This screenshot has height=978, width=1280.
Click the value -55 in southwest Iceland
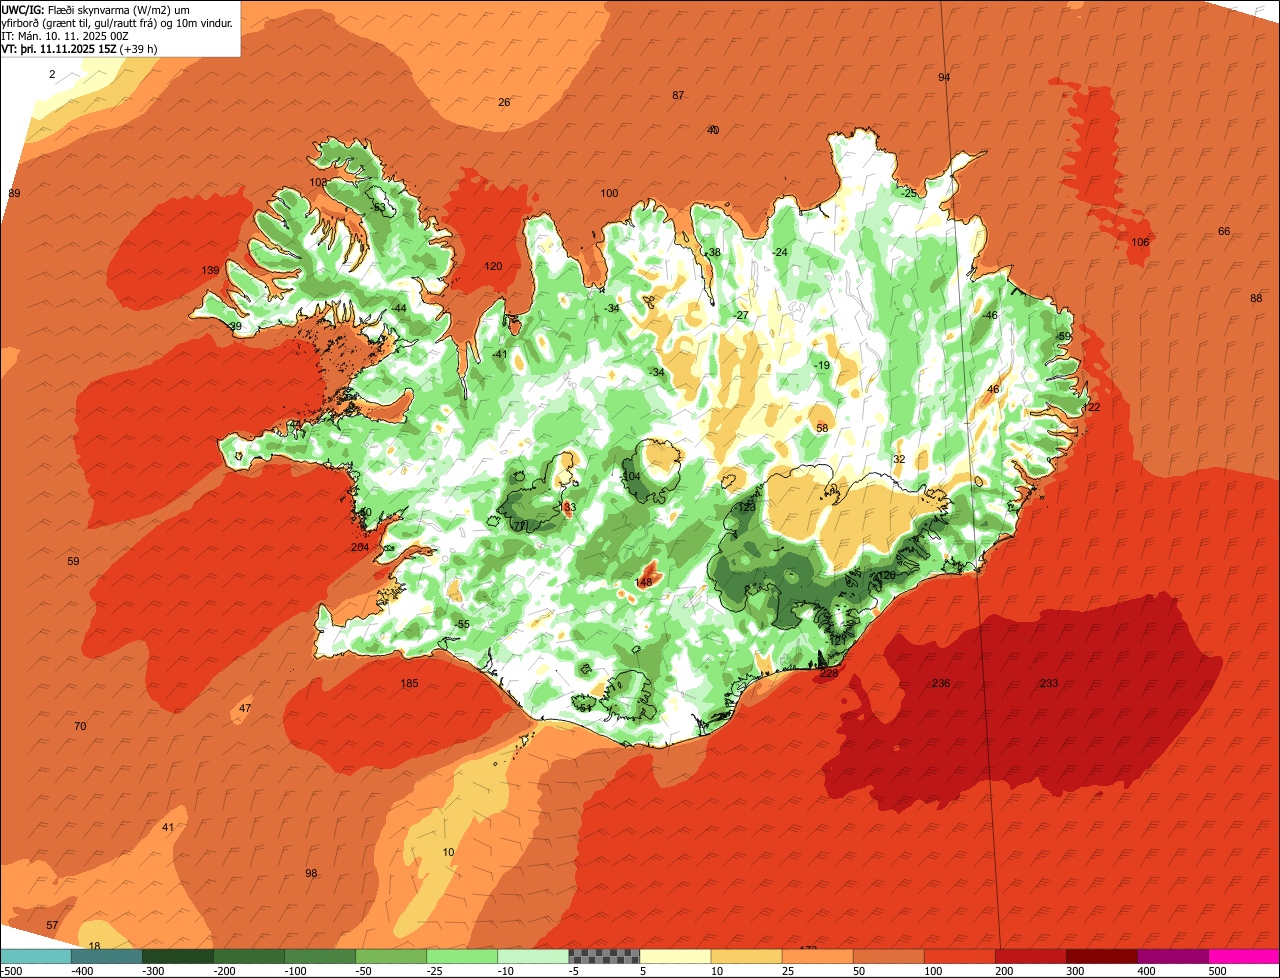[461, 624]
